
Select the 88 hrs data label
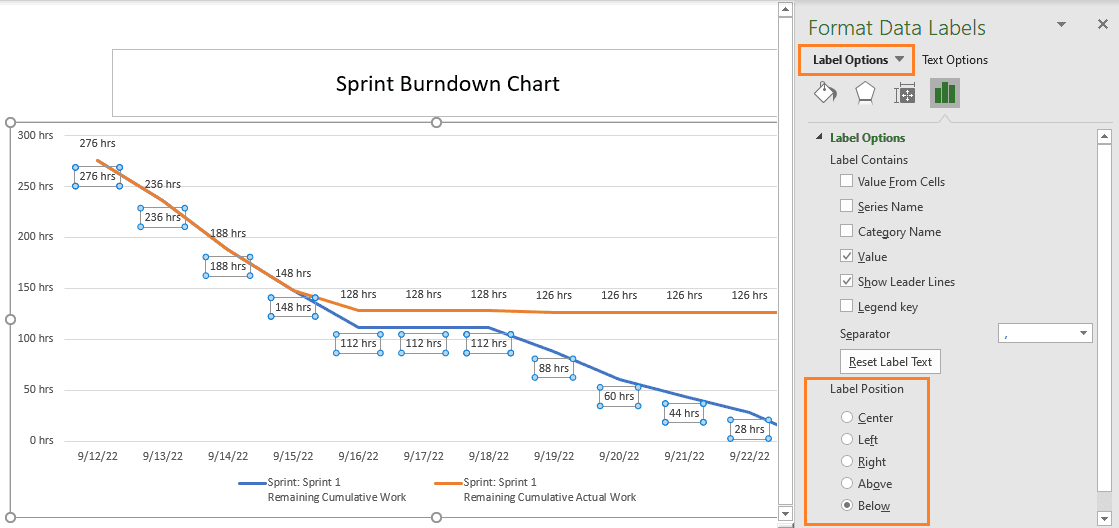554,368
